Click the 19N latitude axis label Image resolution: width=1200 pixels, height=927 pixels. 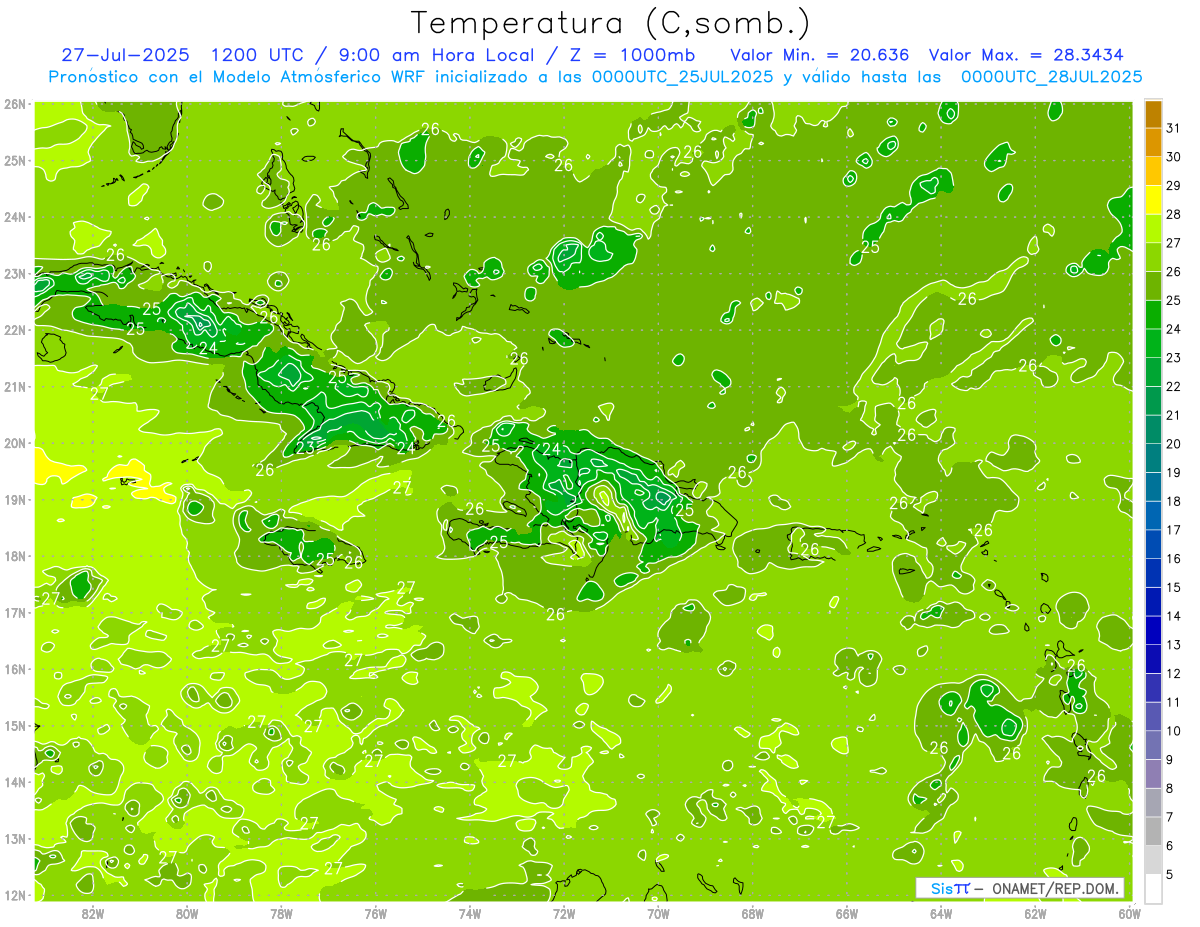tap(14, 499)
